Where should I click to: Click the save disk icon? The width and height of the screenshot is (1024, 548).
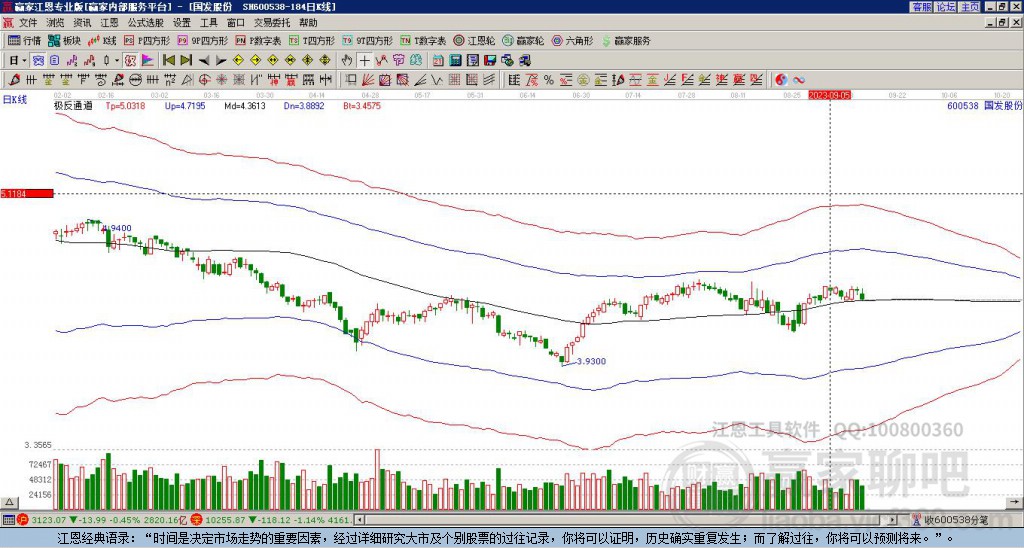pyautogui.click(x=490, y=60)
